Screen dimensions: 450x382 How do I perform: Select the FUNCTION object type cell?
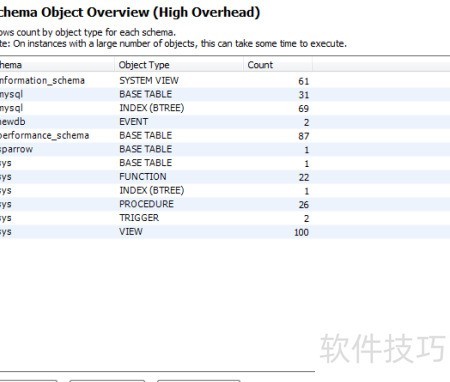pos(143,176)
